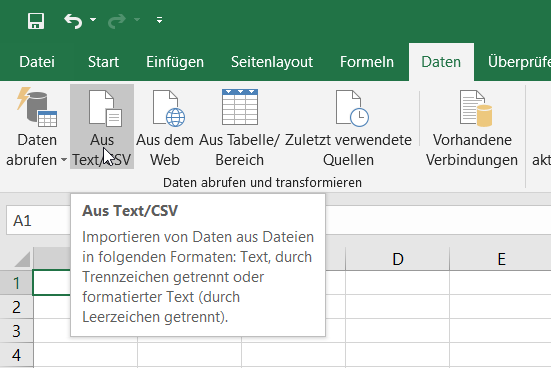
Task: Click the Name Box showing A1
Action: tap(38, 221)
